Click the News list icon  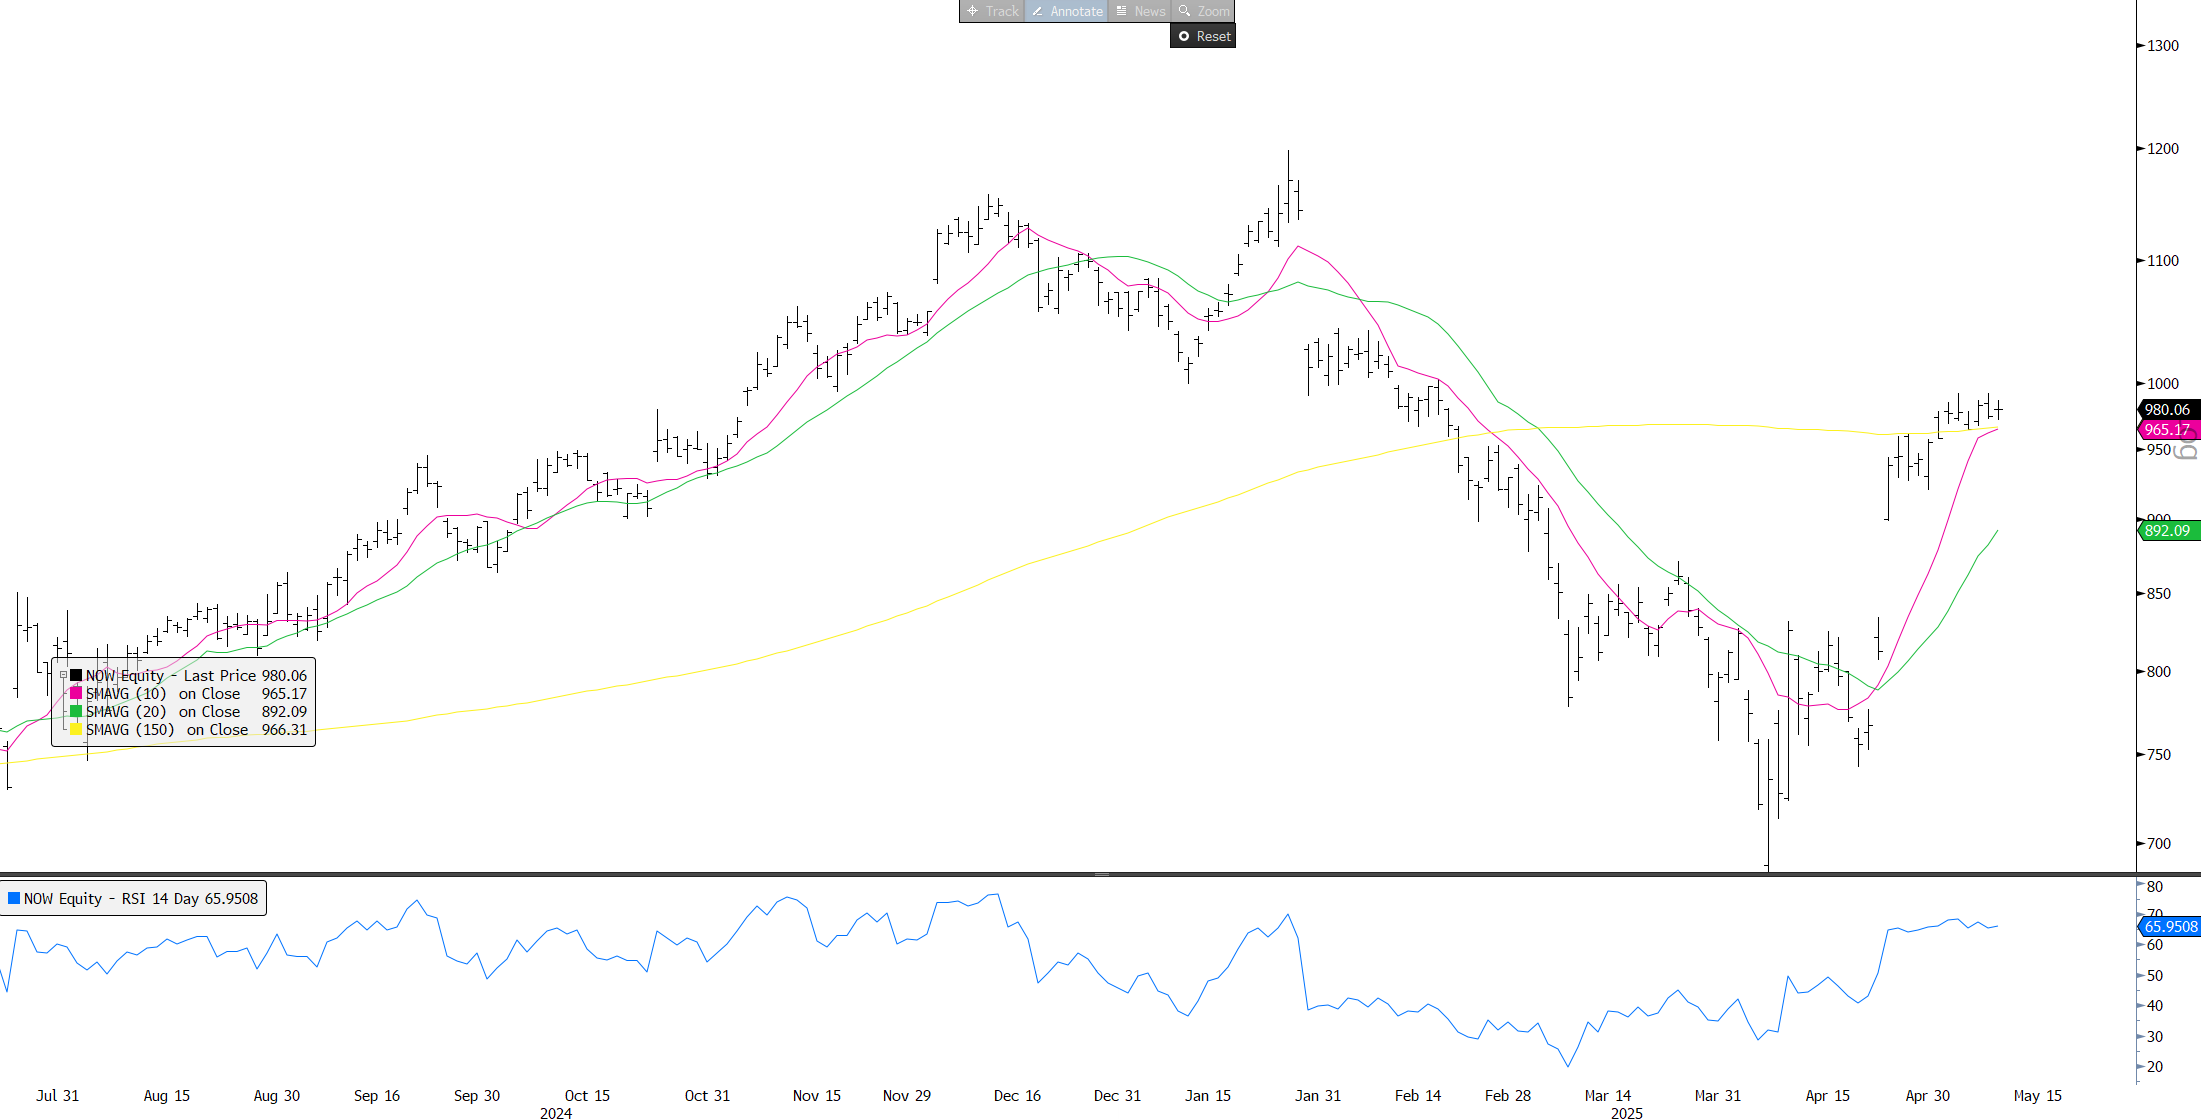pos(1122,11)
